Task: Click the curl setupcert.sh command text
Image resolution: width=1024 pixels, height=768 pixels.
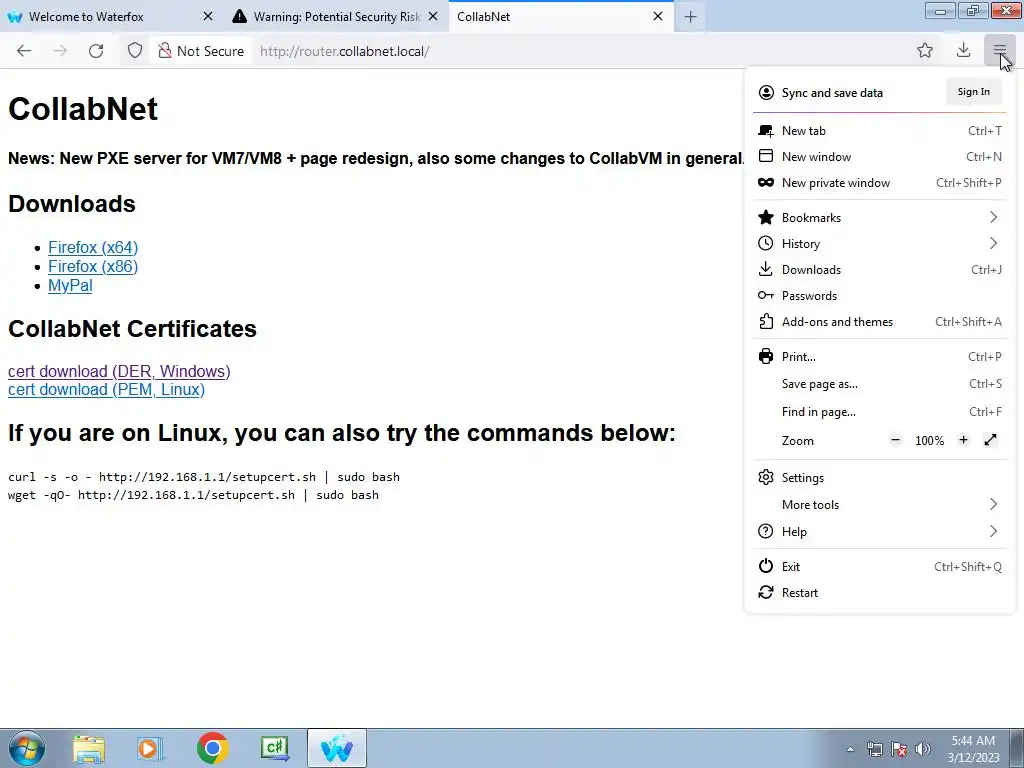Action: 204,477
